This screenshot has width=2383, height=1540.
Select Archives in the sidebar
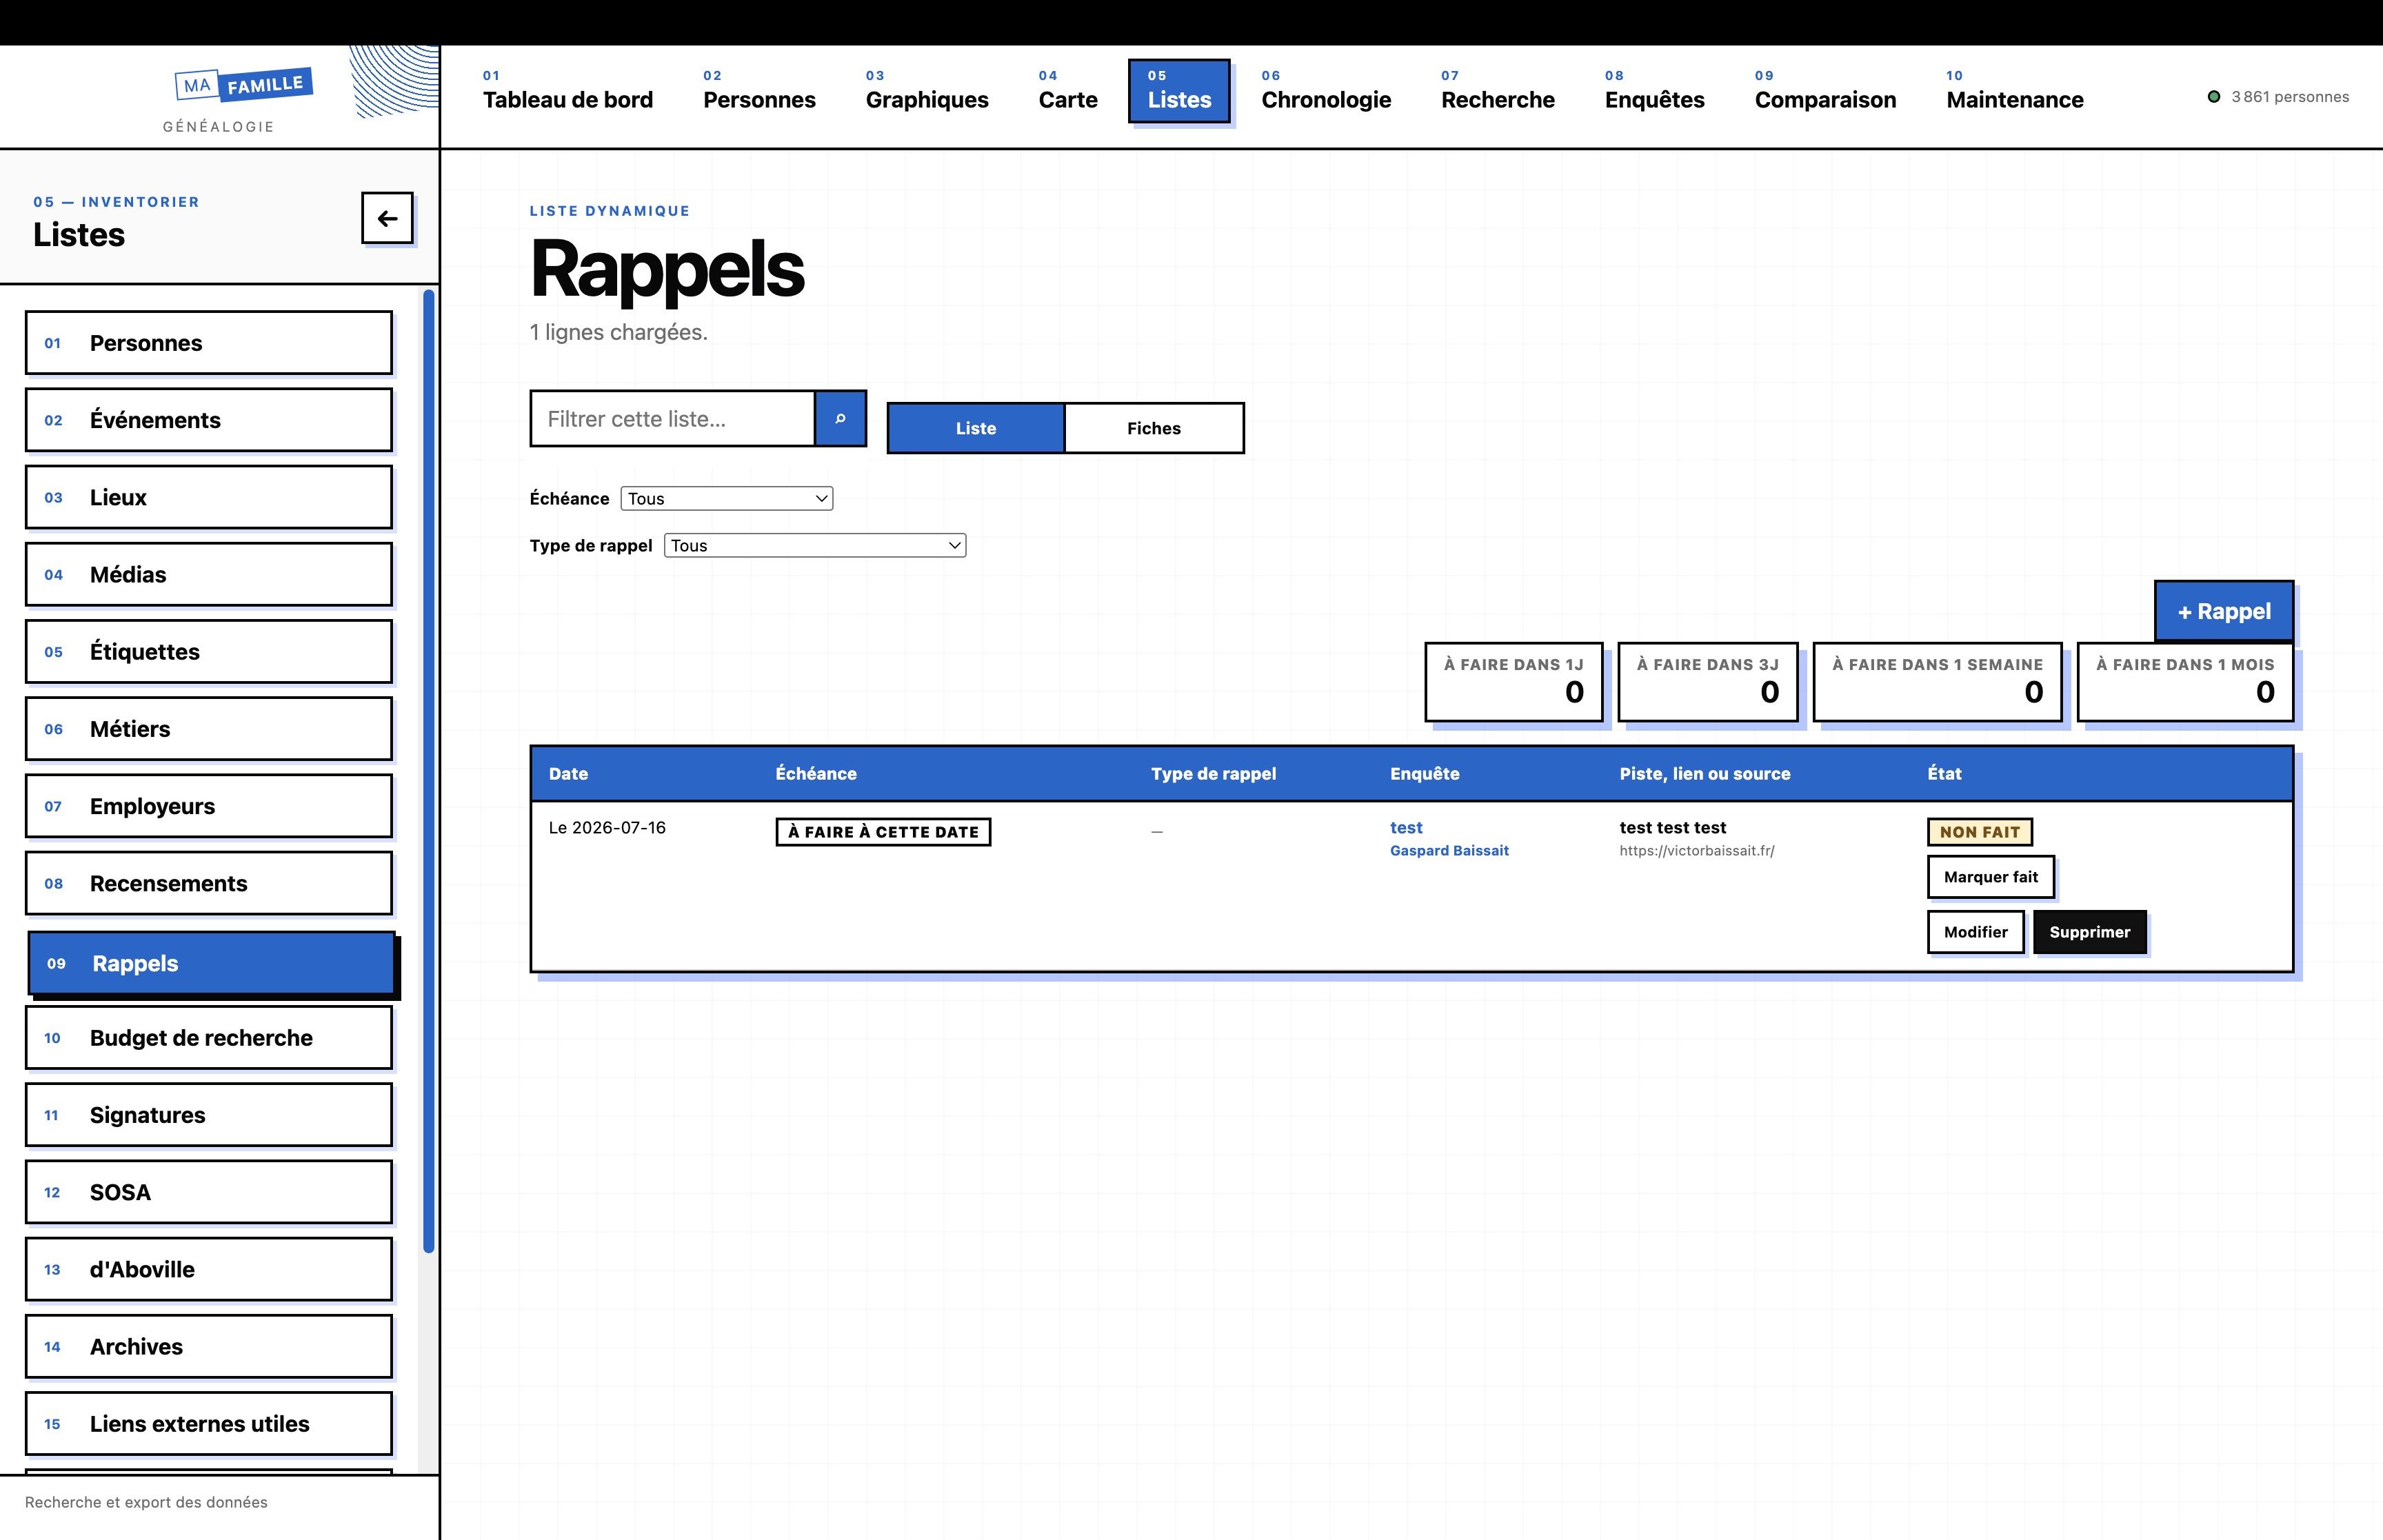tap(209, 1347)
